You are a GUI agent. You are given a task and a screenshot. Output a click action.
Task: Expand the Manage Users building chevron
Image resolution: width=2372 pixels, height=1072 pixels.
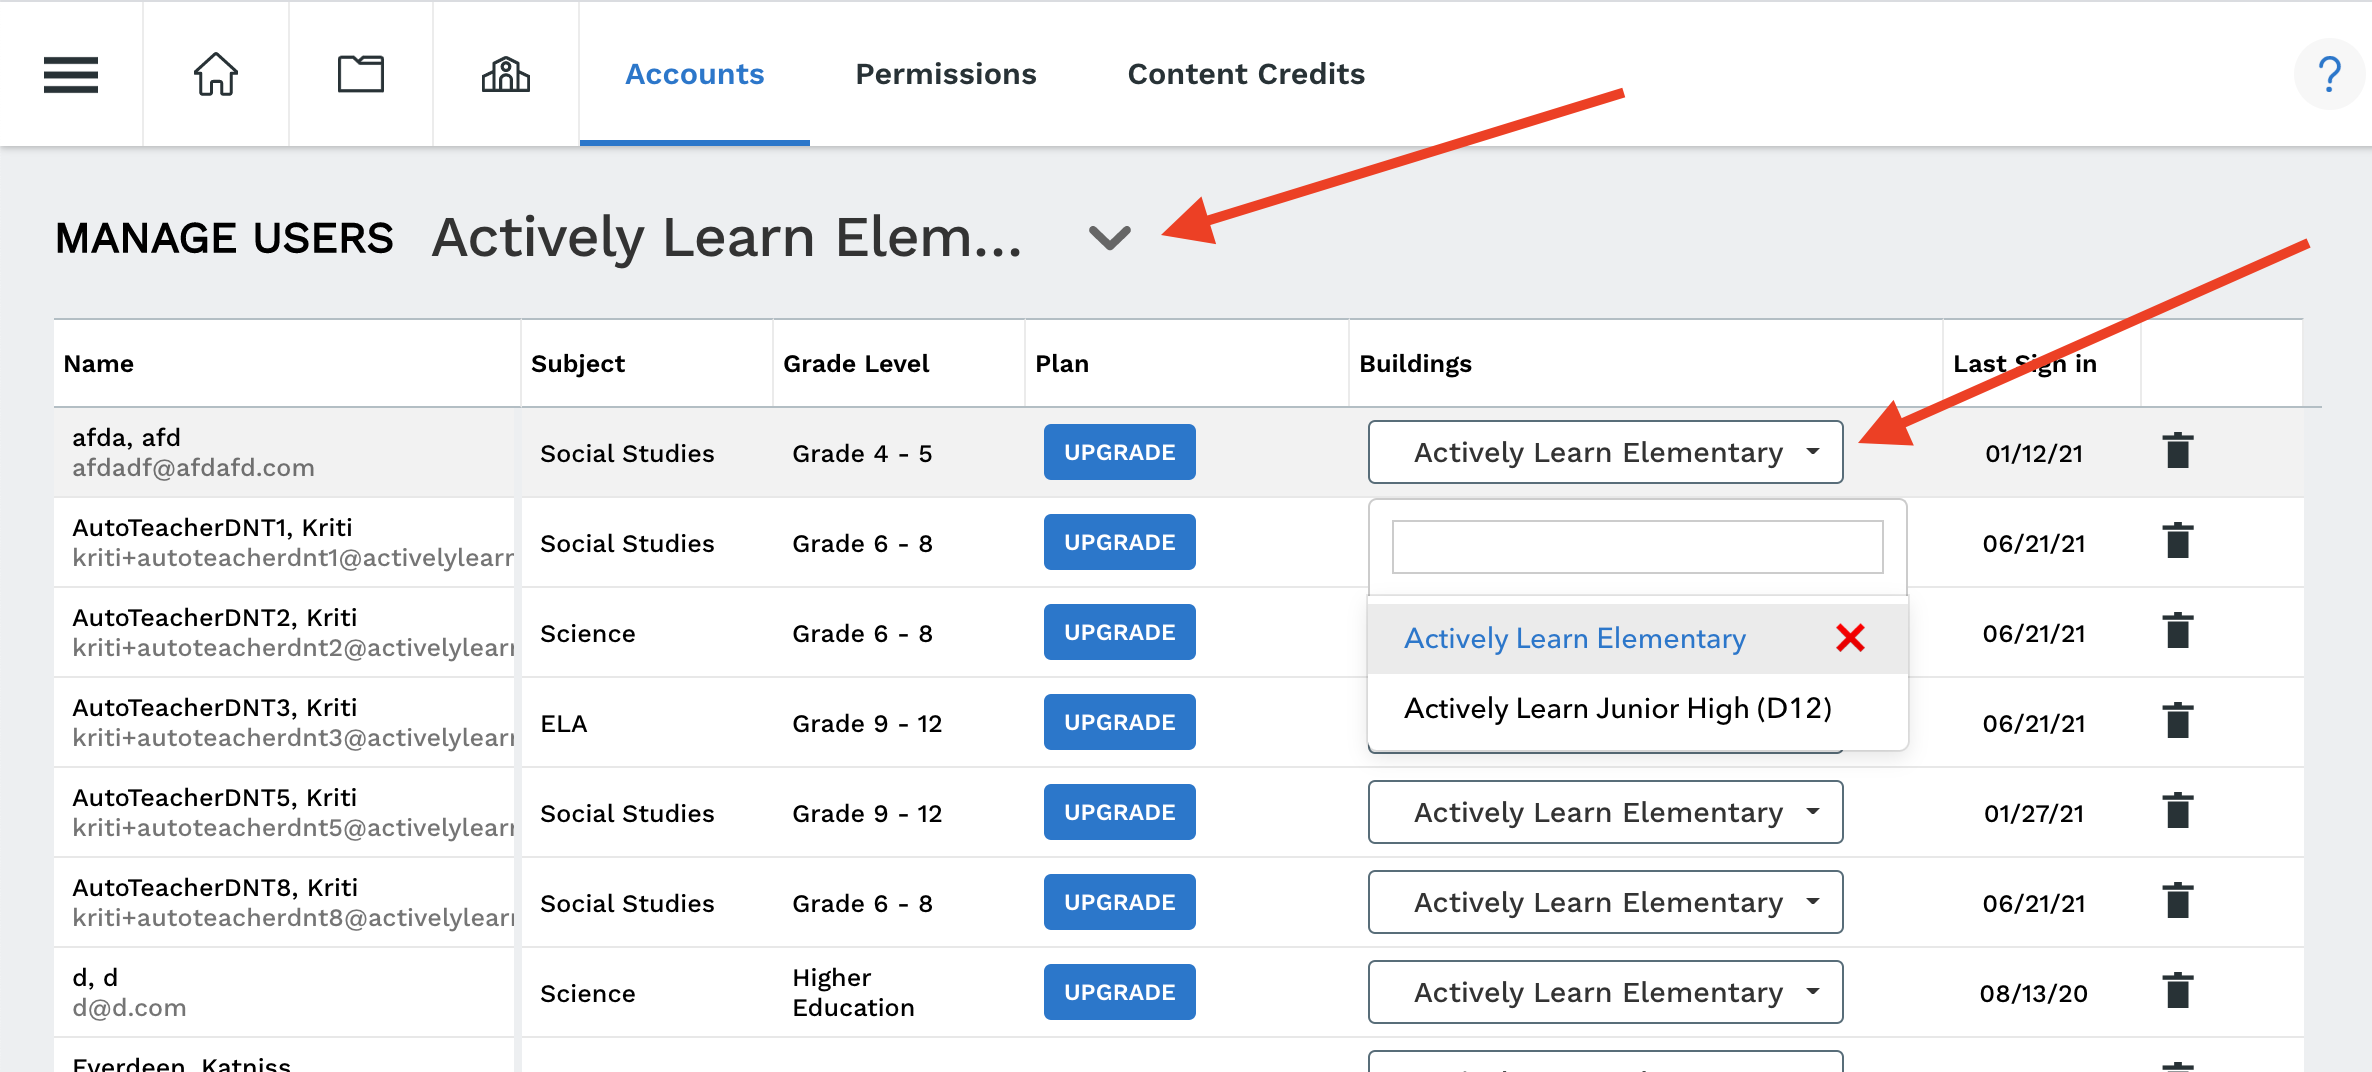click(x=1109, y=238)
